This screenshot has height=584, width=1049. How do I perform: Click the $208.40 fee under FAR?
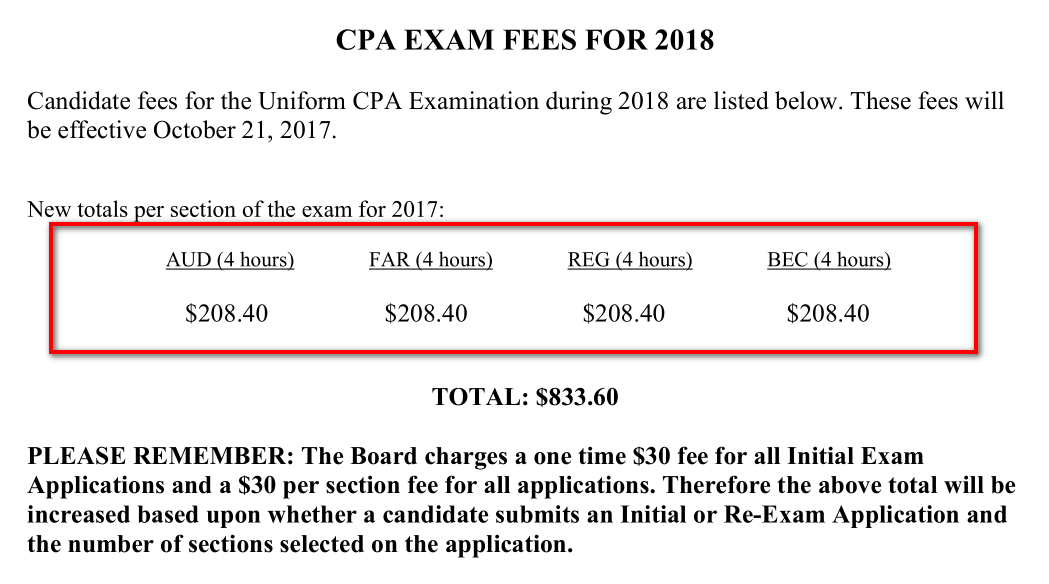(425, 313)
